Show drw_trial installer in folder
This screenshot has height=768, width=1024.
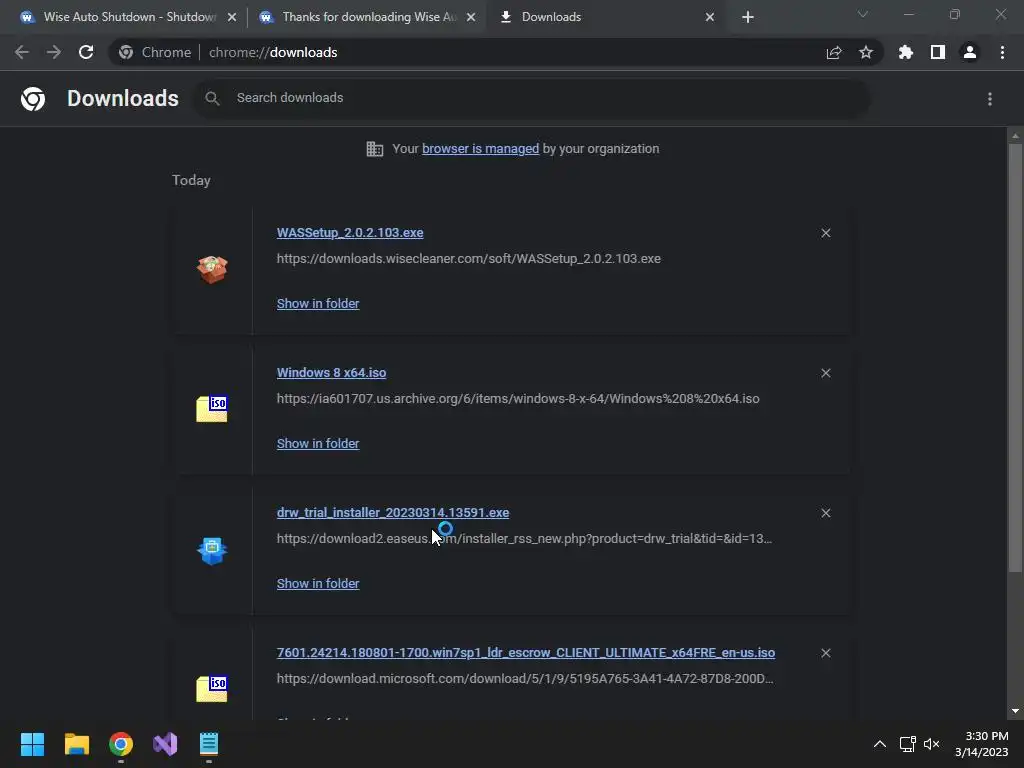tap(318, 584)
